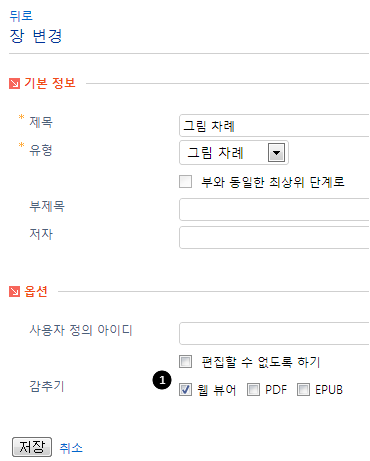Screen dimensions: 370x461
Task: Click the 옵션 section heading
Action: pyautogui.click(x=36, y=291)
